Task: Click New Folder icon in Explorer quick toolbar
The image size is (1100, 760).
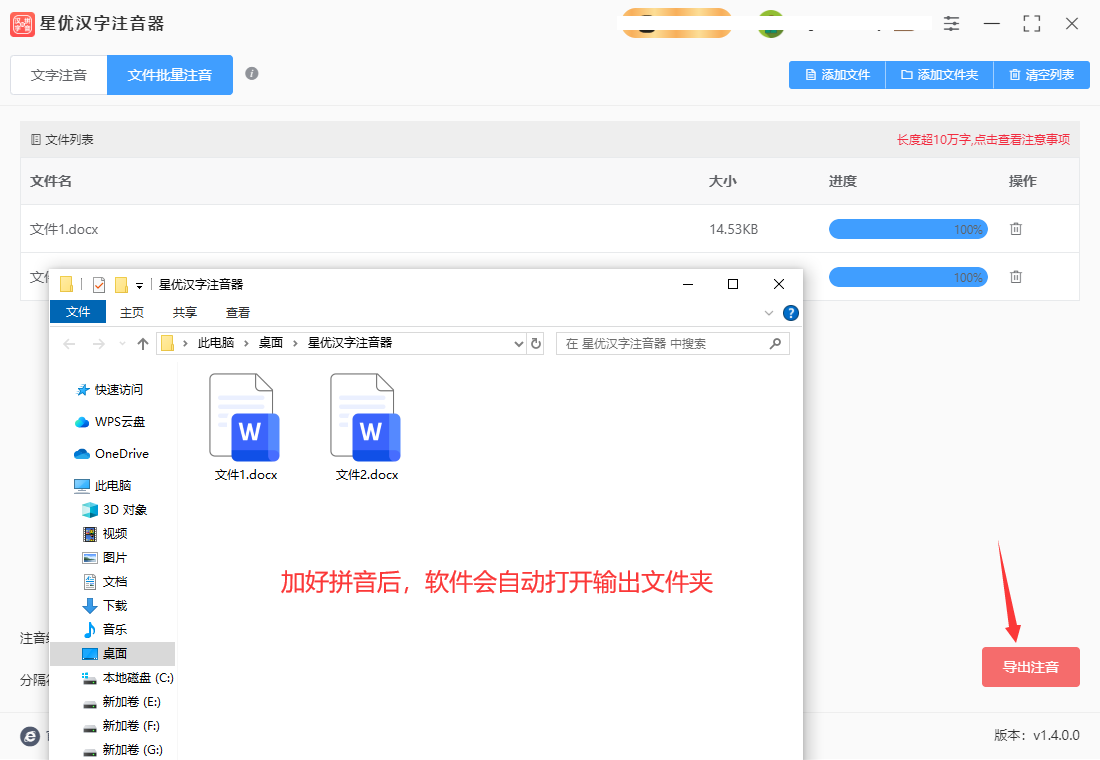Action: point(121,284)
